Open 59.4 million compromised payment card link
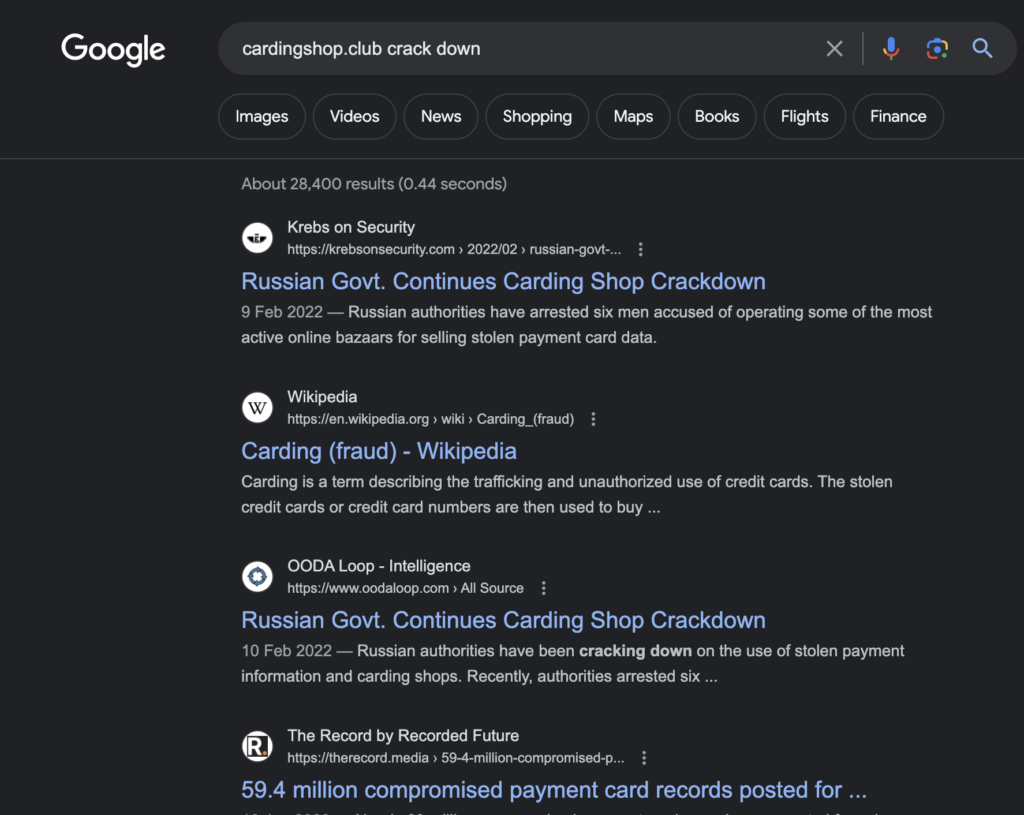This screenshot has width=1024, height=815. (x=554, y=790)
